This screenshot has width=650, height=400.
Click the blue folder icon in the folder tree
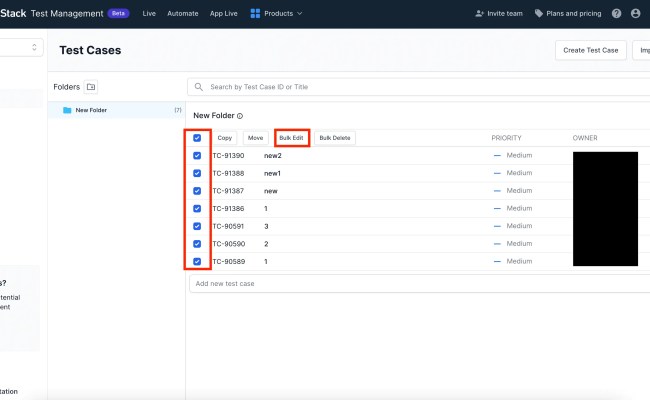click(x=67, y=110)
